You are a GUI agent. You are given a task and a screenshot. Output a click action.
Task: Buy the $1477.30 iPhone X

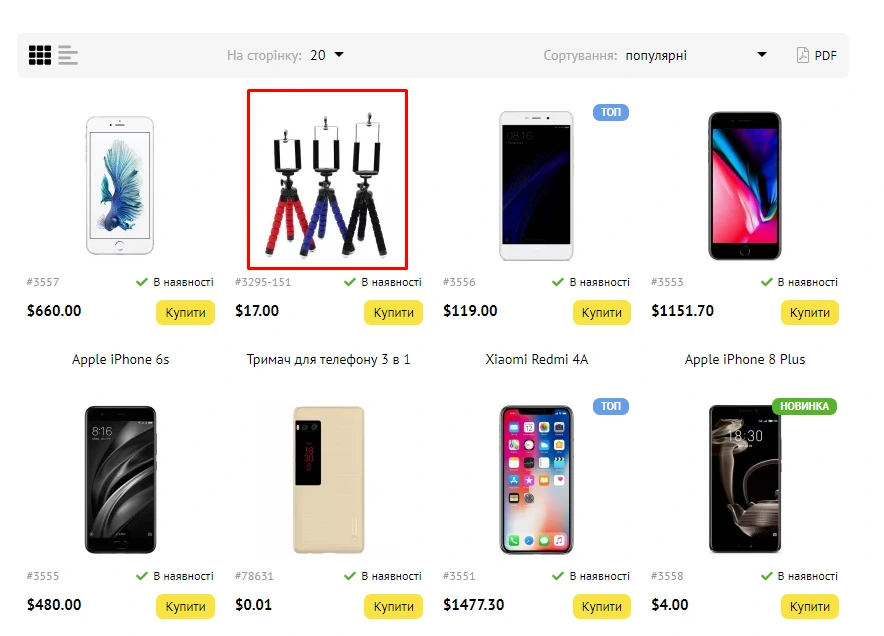(x=602, y=607)
